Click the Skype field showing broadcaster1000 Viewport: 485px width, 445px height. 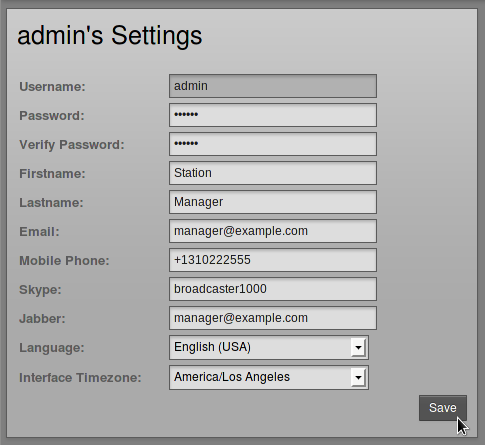coord(273,289)
